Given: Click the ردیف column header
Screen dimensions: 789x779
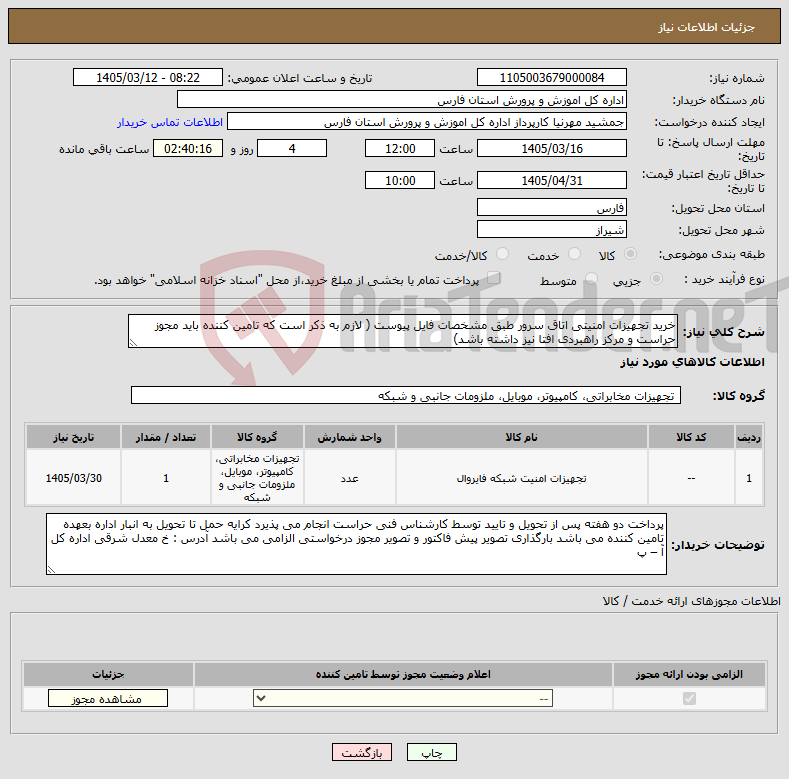Looking at the screenshot, I should [x=749, y=437].
